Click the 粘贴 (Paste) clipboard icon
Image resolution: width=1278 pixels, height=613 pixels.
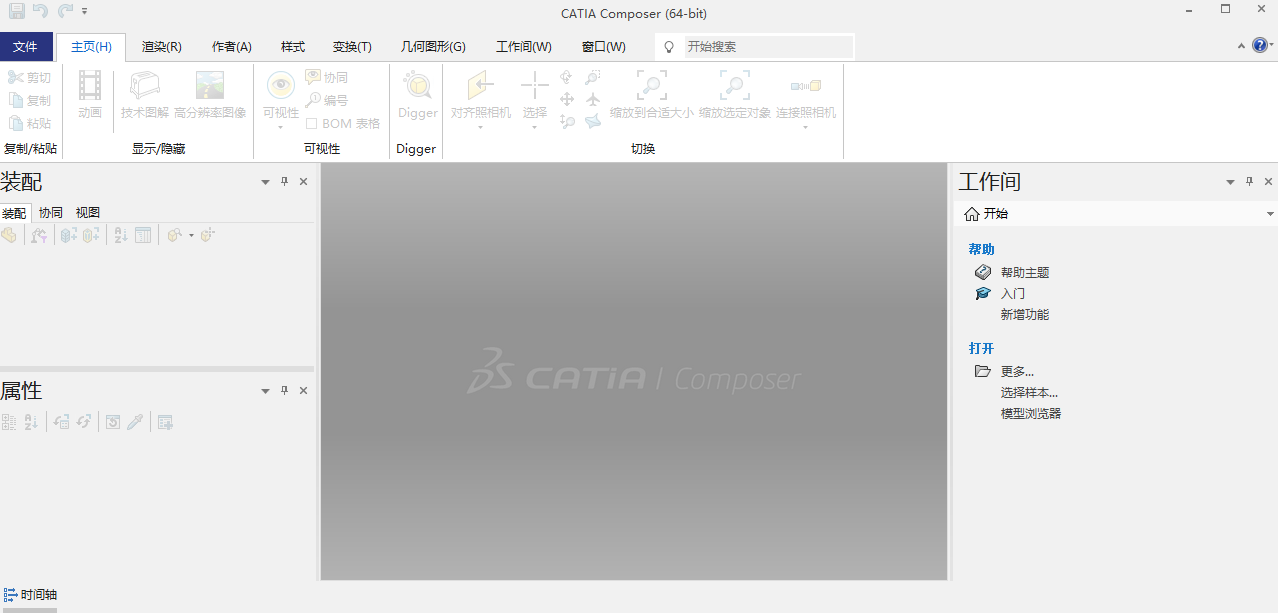click(x=16, y=123)
